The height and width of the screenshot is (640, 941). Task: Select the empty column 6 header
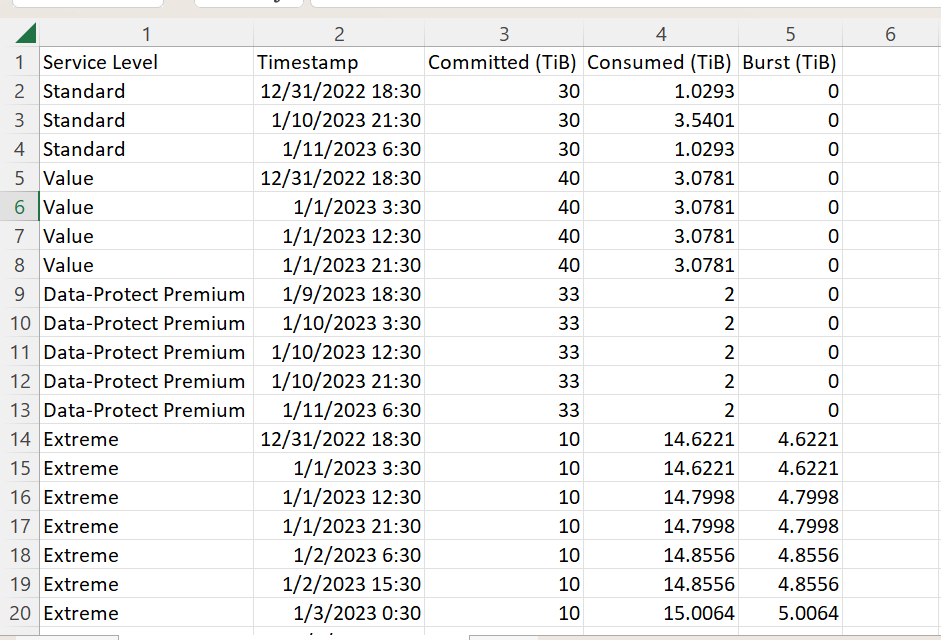coord(890,35)
